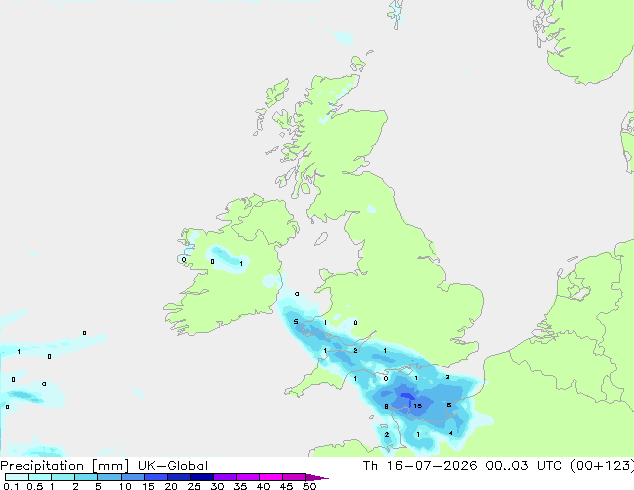Pick the 45–50 mm legend color swatch
634x490 pixels.
[x=294, y=477]
